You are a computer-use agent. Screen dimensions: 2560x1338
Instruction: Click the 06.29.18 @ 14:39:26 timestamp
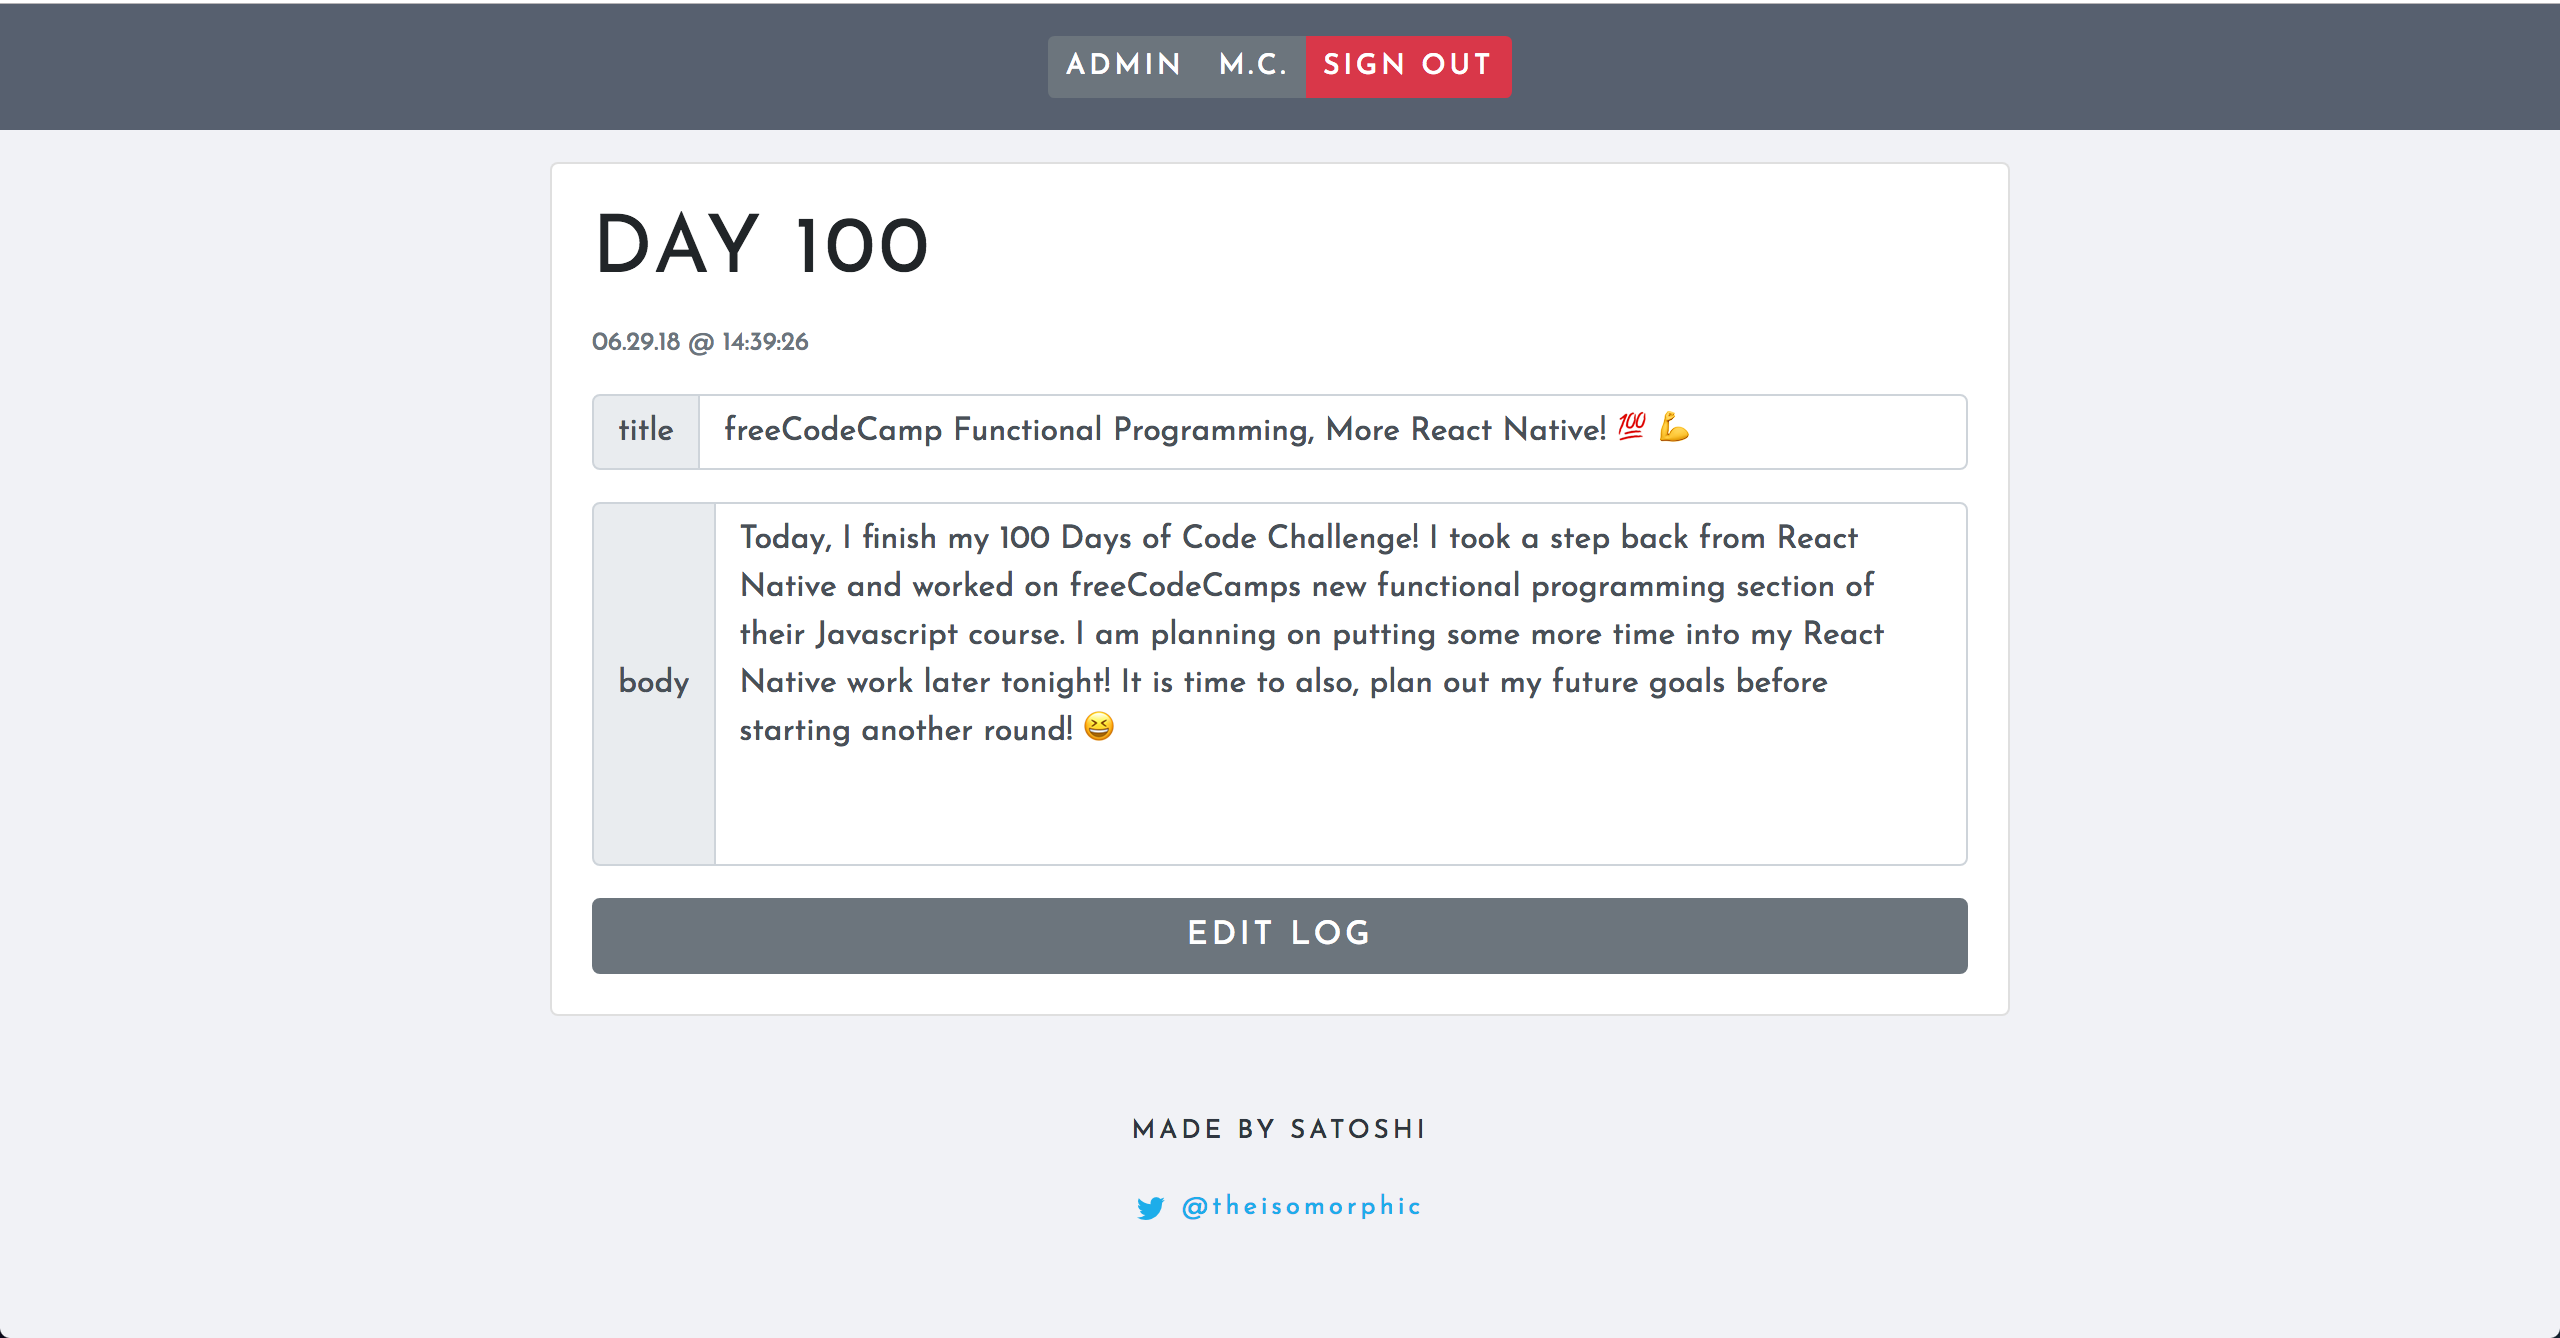pyautogui.click(x=700, y=342)
